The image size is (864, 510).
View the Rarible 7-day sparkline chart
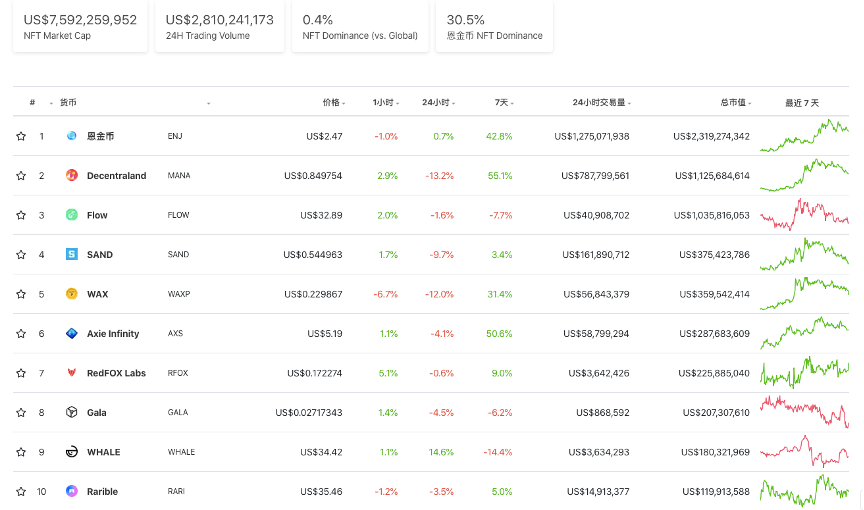(x=804, y=491)
